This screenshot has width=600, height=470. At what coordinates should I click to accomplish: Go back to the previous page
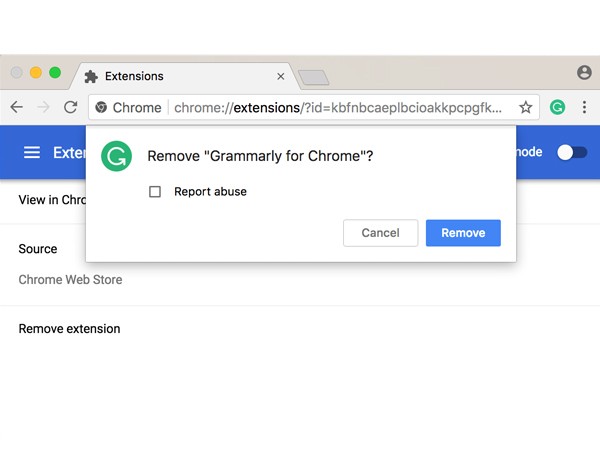[x=17, y=107]
